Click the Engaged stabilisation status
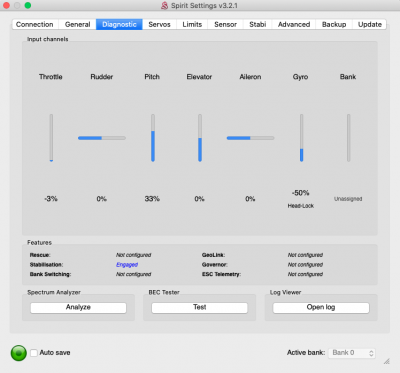The image size is (400, 373). point(127,265)
